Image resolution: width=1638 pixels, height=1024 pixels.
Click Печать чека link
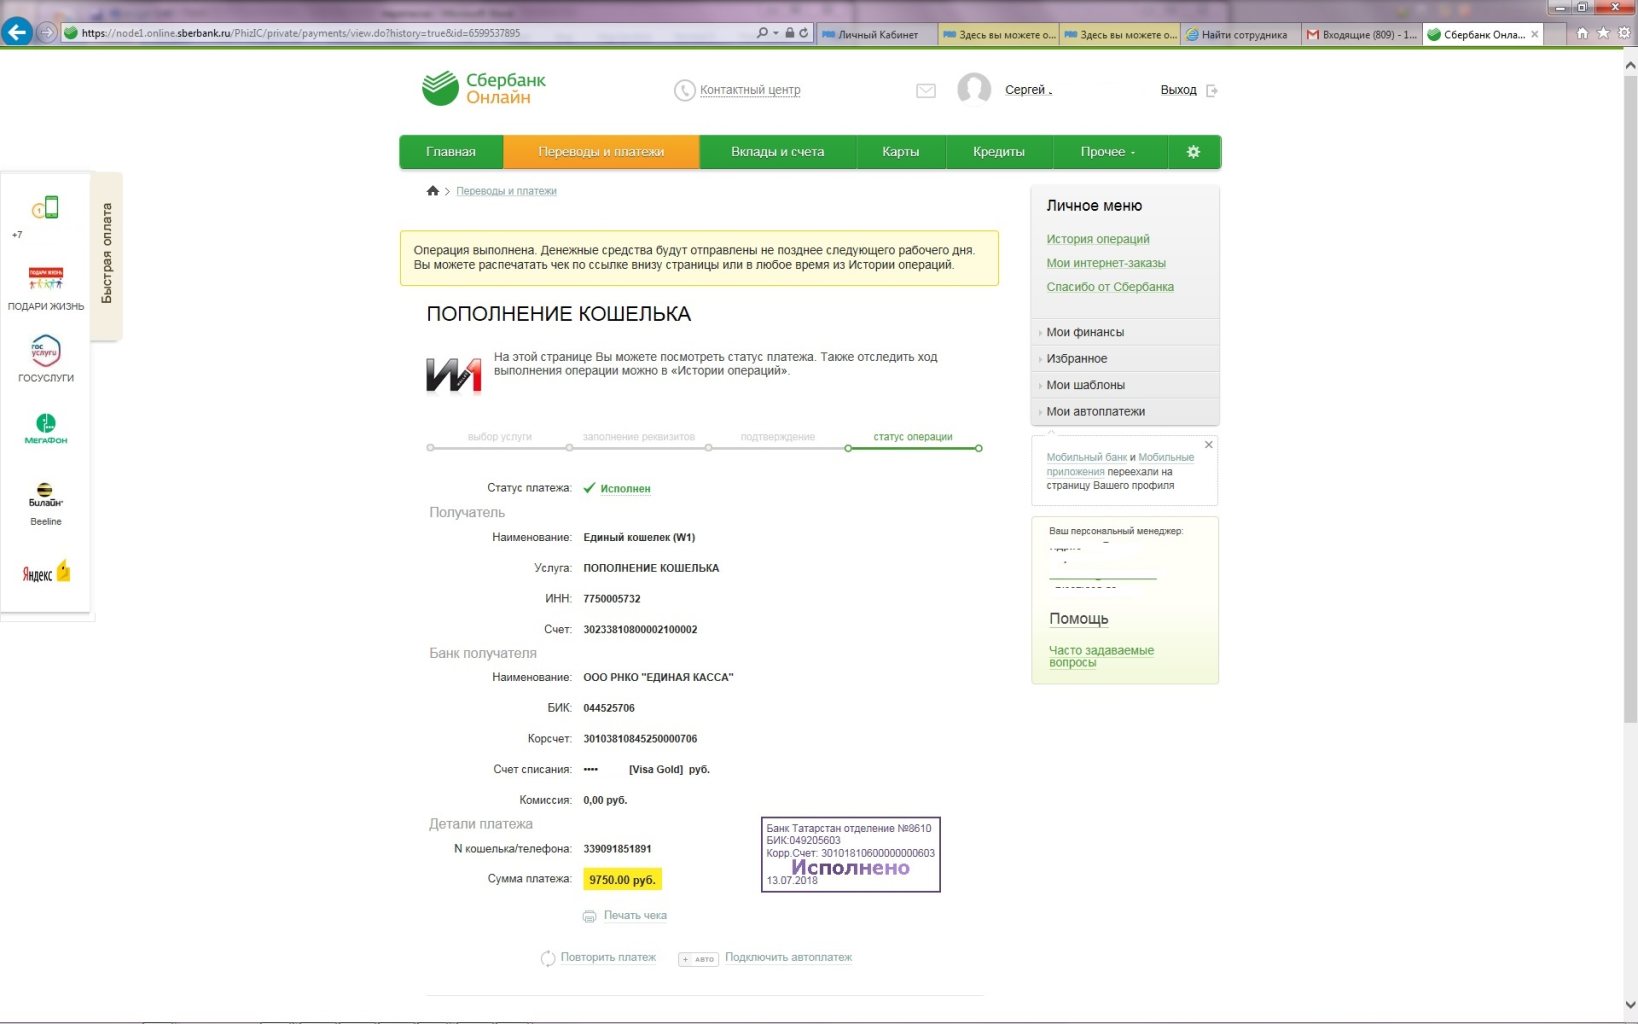[x=635, y=916]
